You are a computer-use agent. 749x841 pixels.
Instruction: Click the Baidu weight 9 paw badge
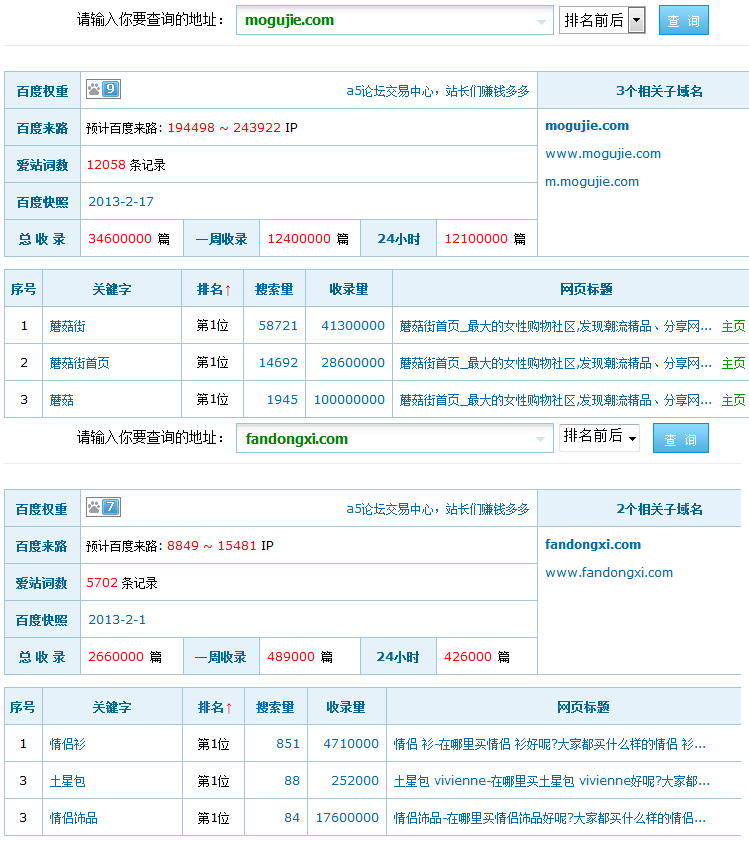point(103,90)
